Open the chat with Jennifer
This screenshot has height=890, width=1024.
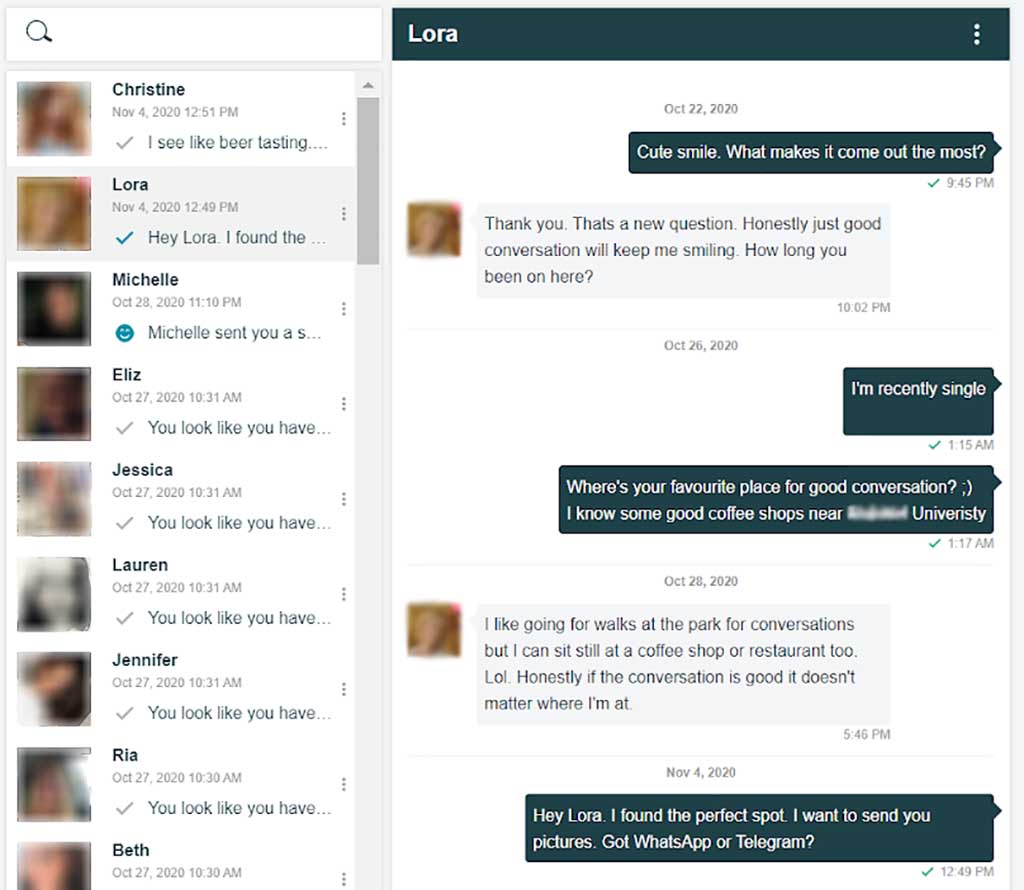200,688
